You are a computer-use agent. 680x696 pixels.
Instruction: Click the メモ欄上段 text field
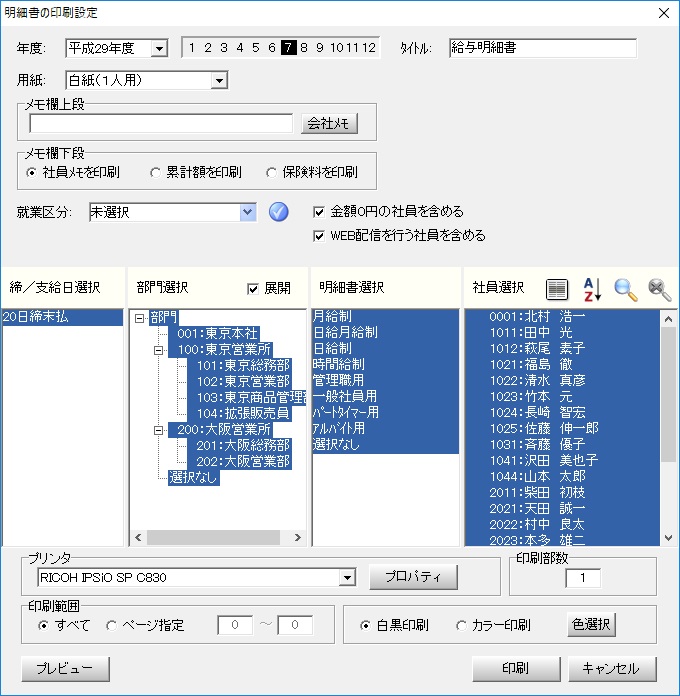point(161,123)
